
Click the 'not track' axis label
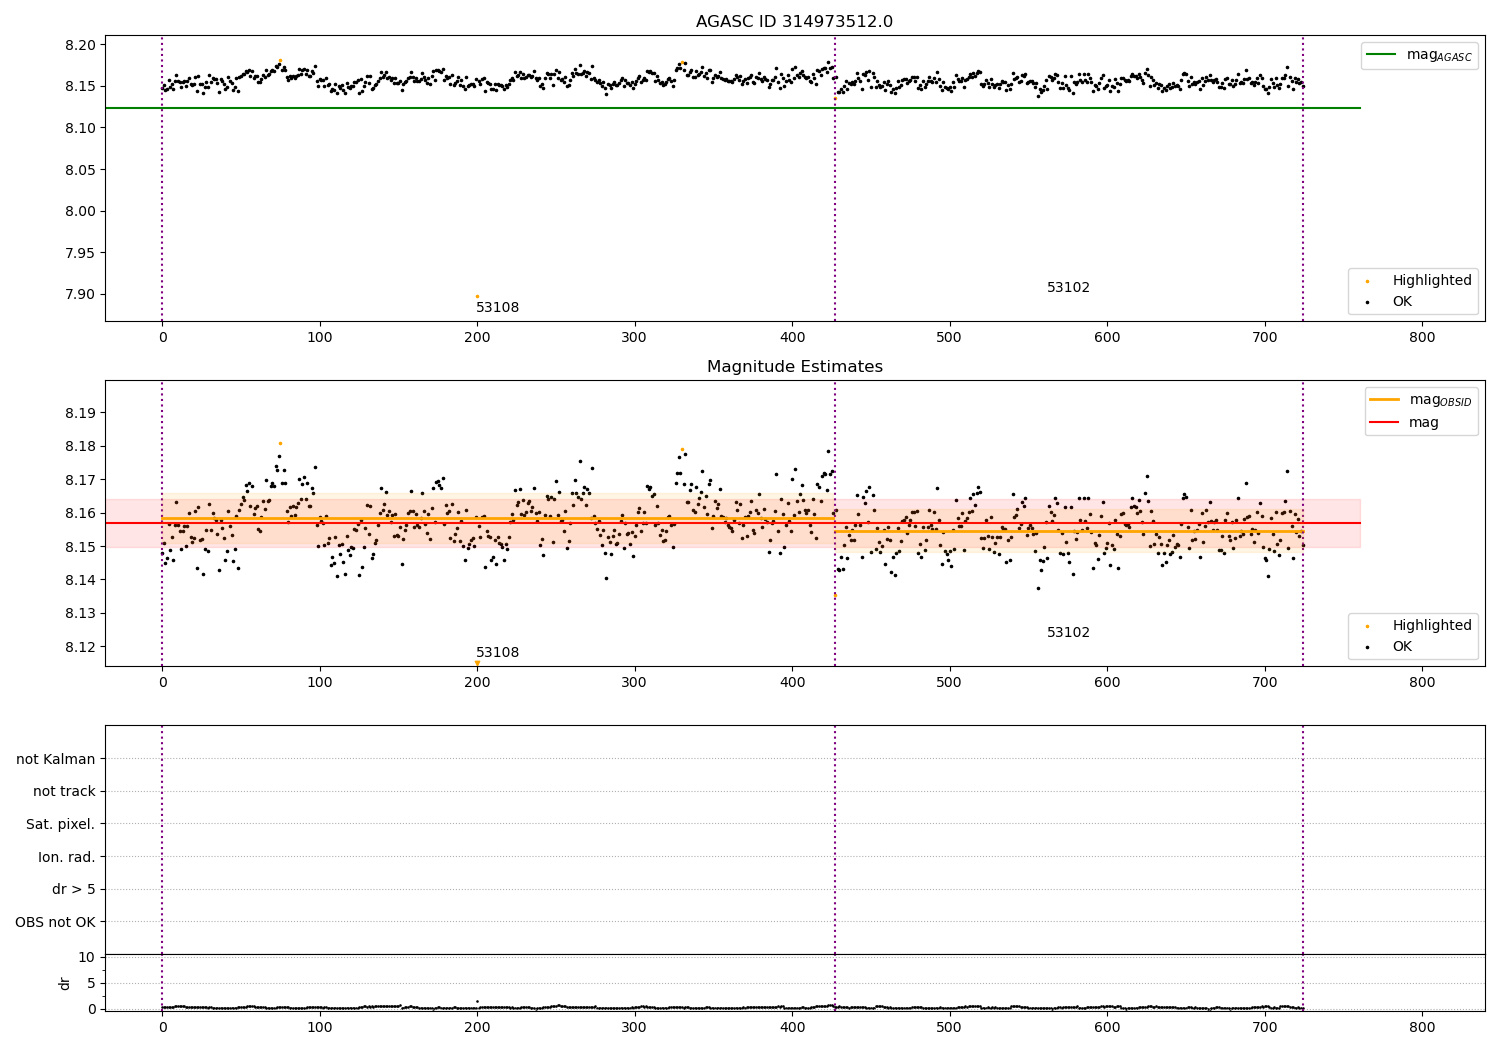coord(64,792)
